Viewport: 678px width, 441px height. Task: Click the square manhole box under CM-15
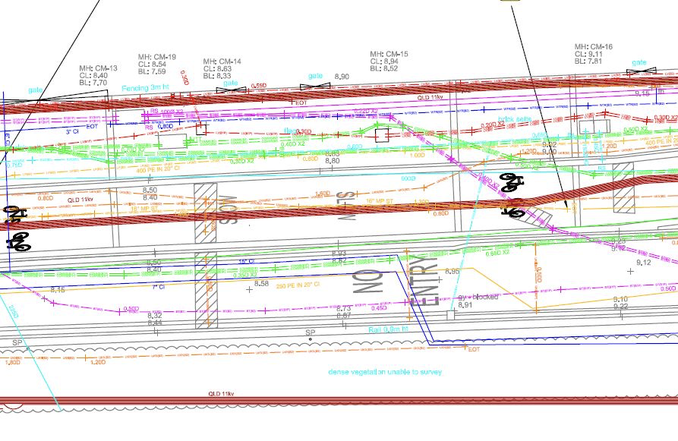381,133
